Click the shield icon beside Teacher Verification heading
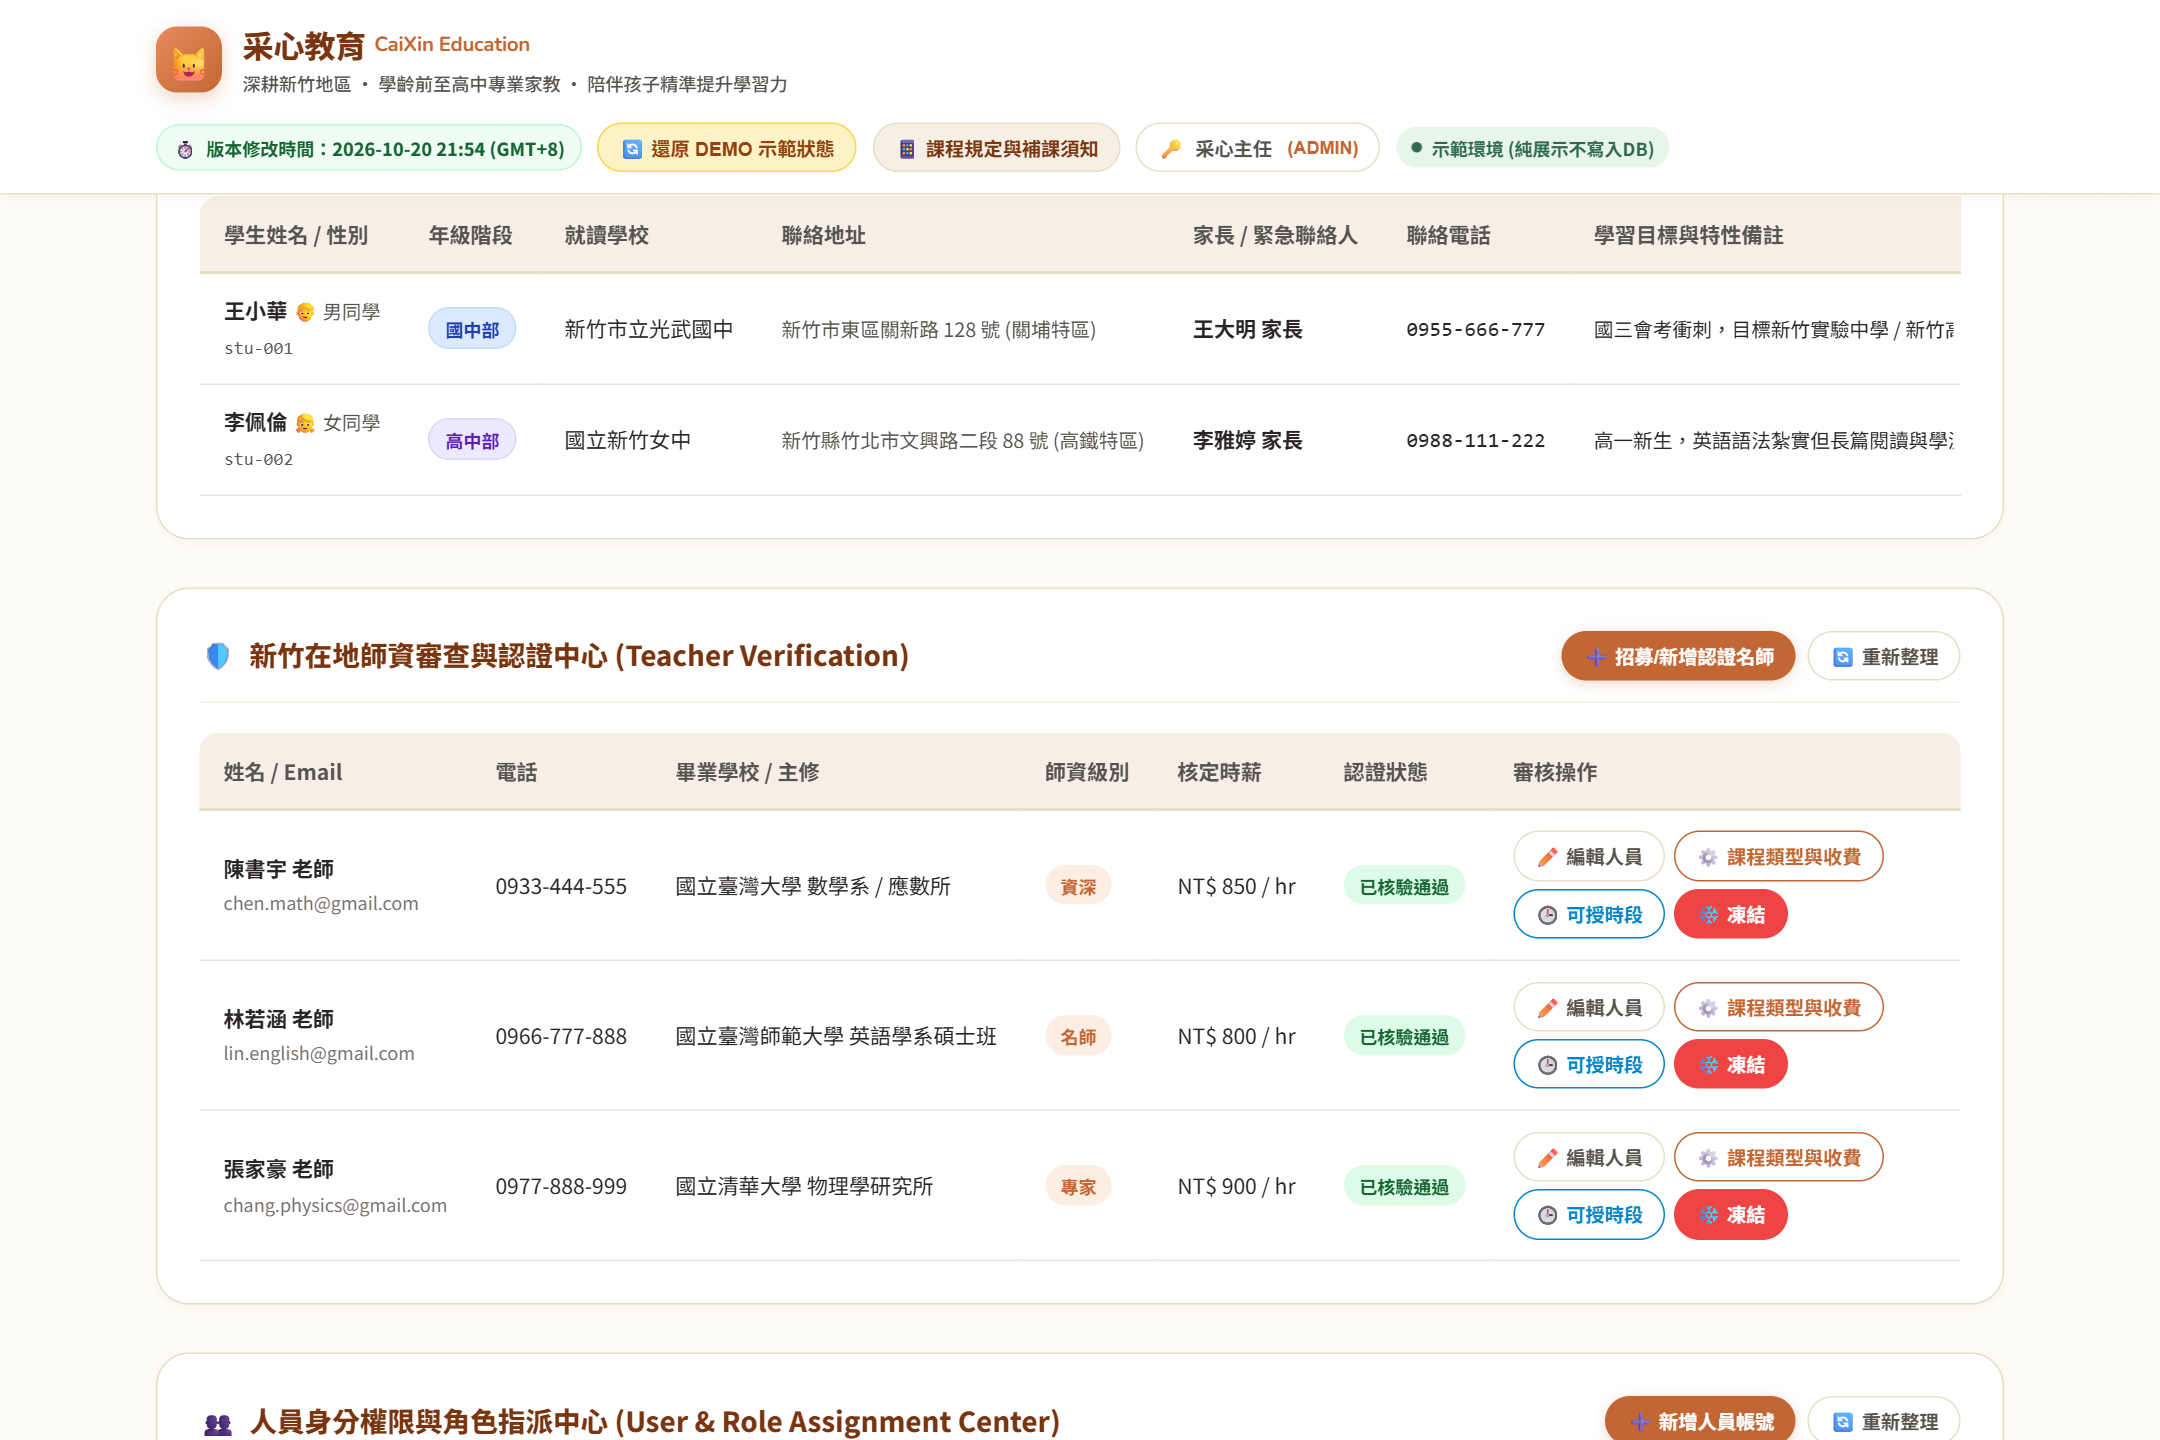The image size is (2160, 1440). coord(218,656)
